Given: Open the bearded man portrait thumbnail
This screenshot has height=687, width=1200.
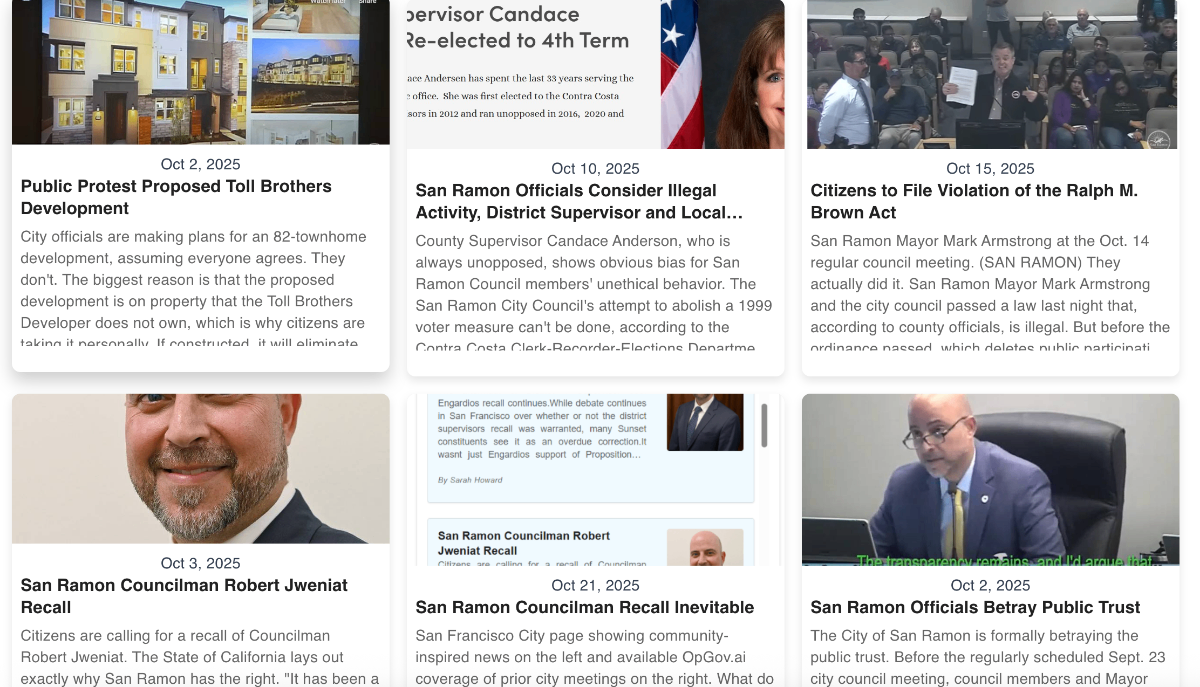Looking at the screenshot, I should pyautogui.click(x=200, y=468).
